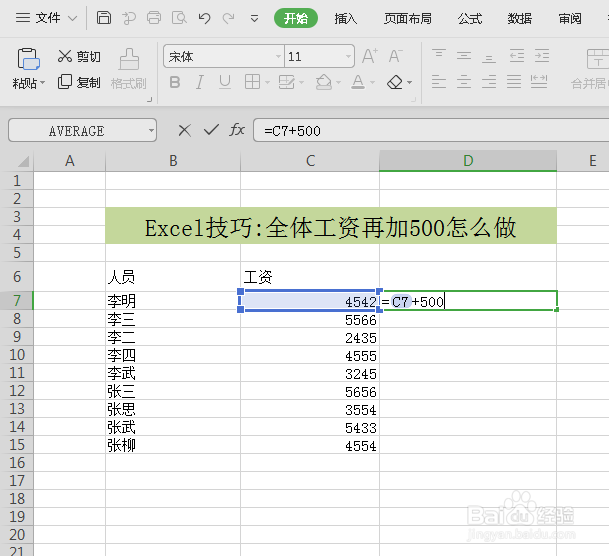This screenshot has height=556, width=609.
Task: Select column C header
Action: pyautogui.click(x=310, y=161)
